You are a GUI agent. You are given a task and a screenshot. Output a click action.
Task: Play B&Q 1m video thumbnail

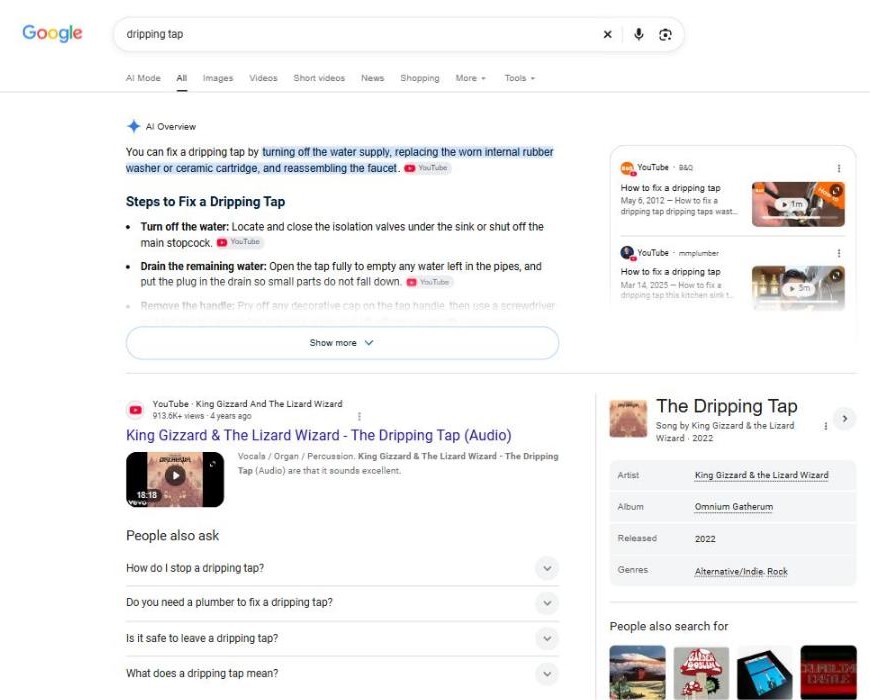798,204
